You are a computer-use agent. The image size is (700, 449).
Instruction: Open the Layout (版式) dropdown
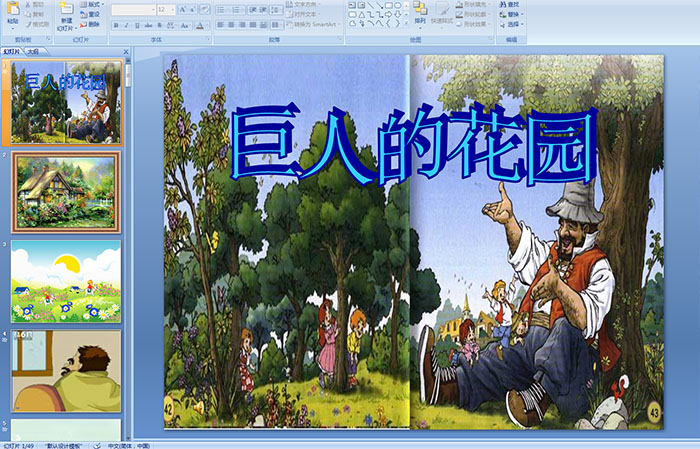(92, 4)
